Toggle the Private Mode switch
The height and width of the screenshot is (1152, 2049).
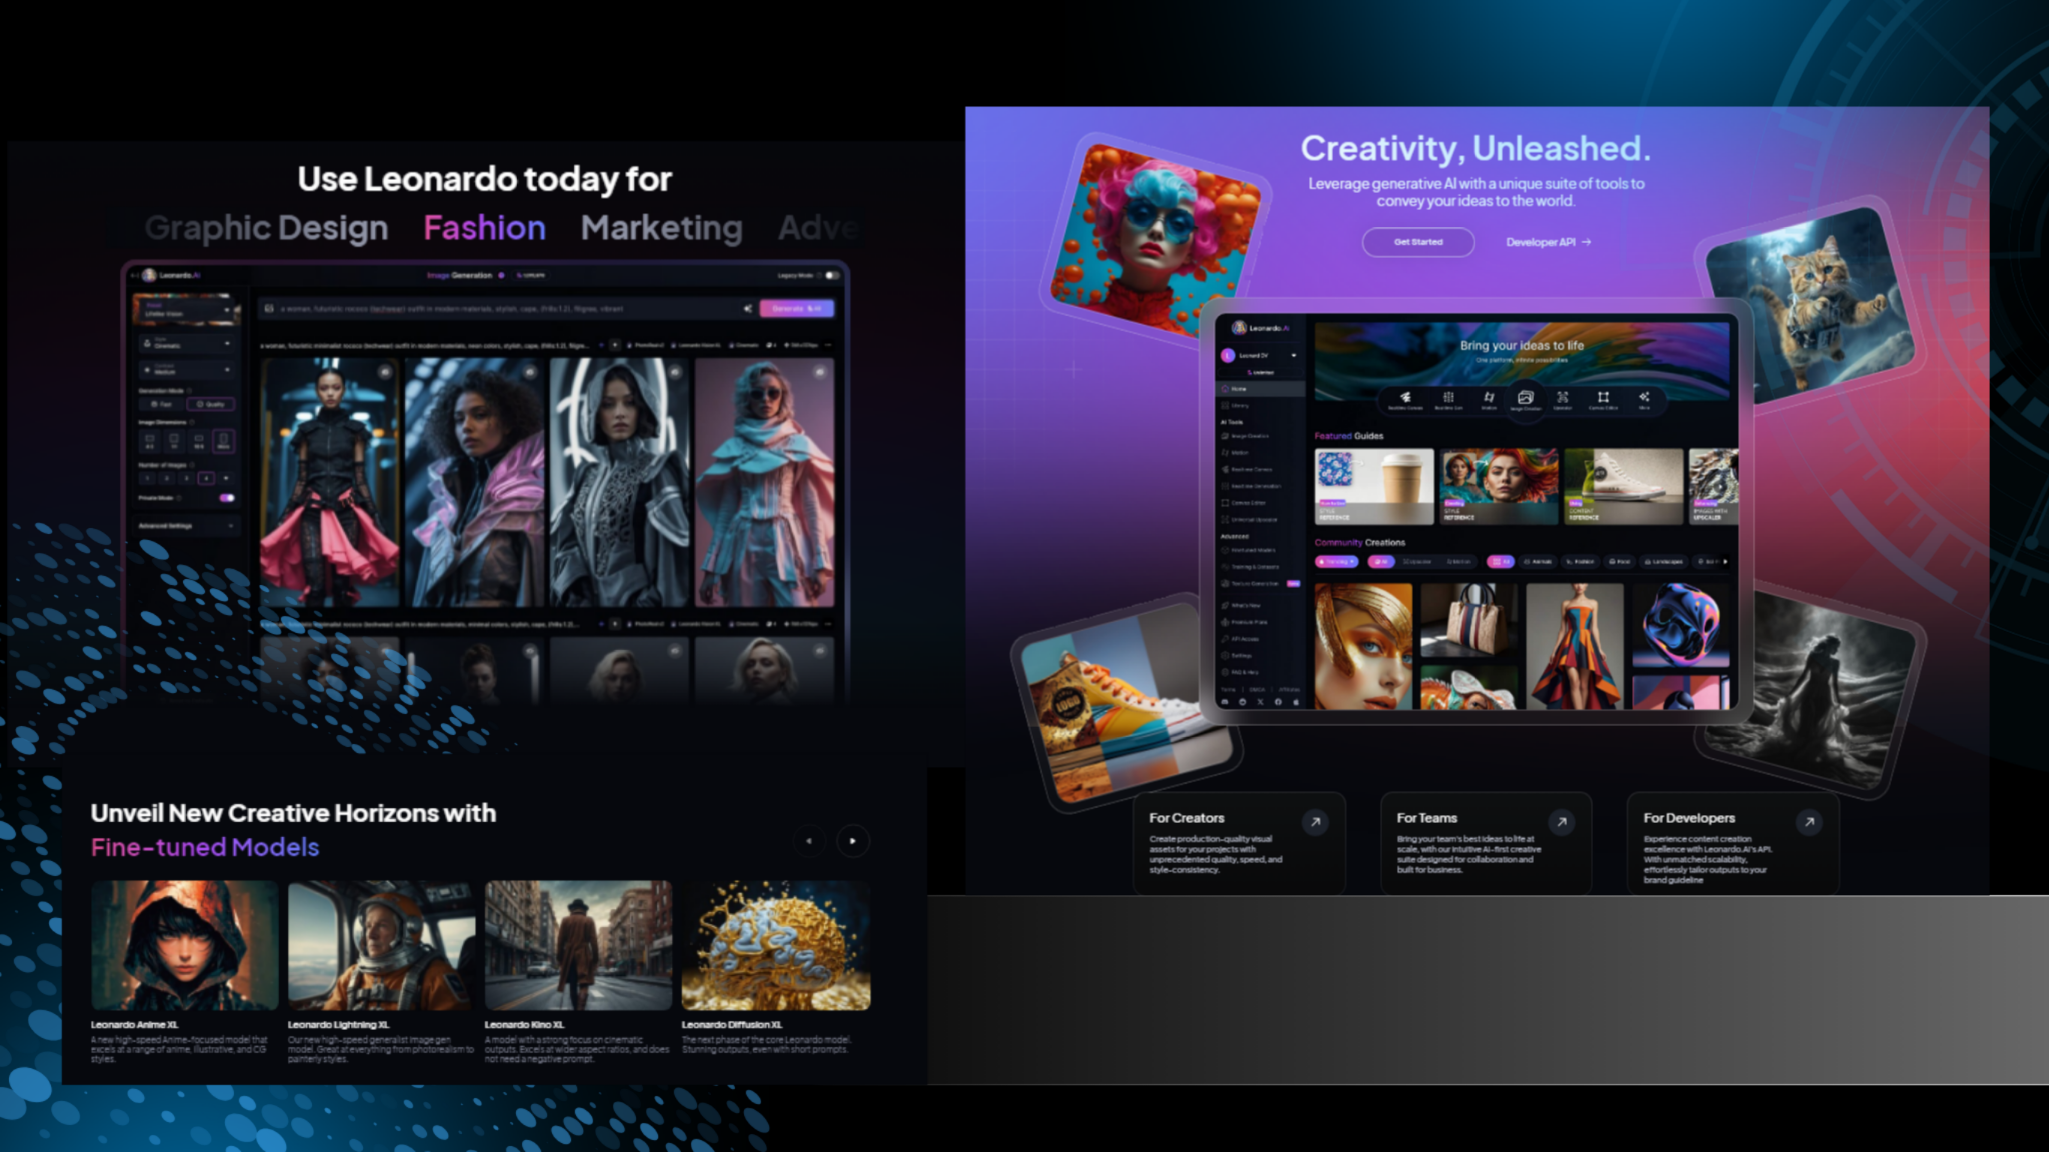[x=226, y=497]
